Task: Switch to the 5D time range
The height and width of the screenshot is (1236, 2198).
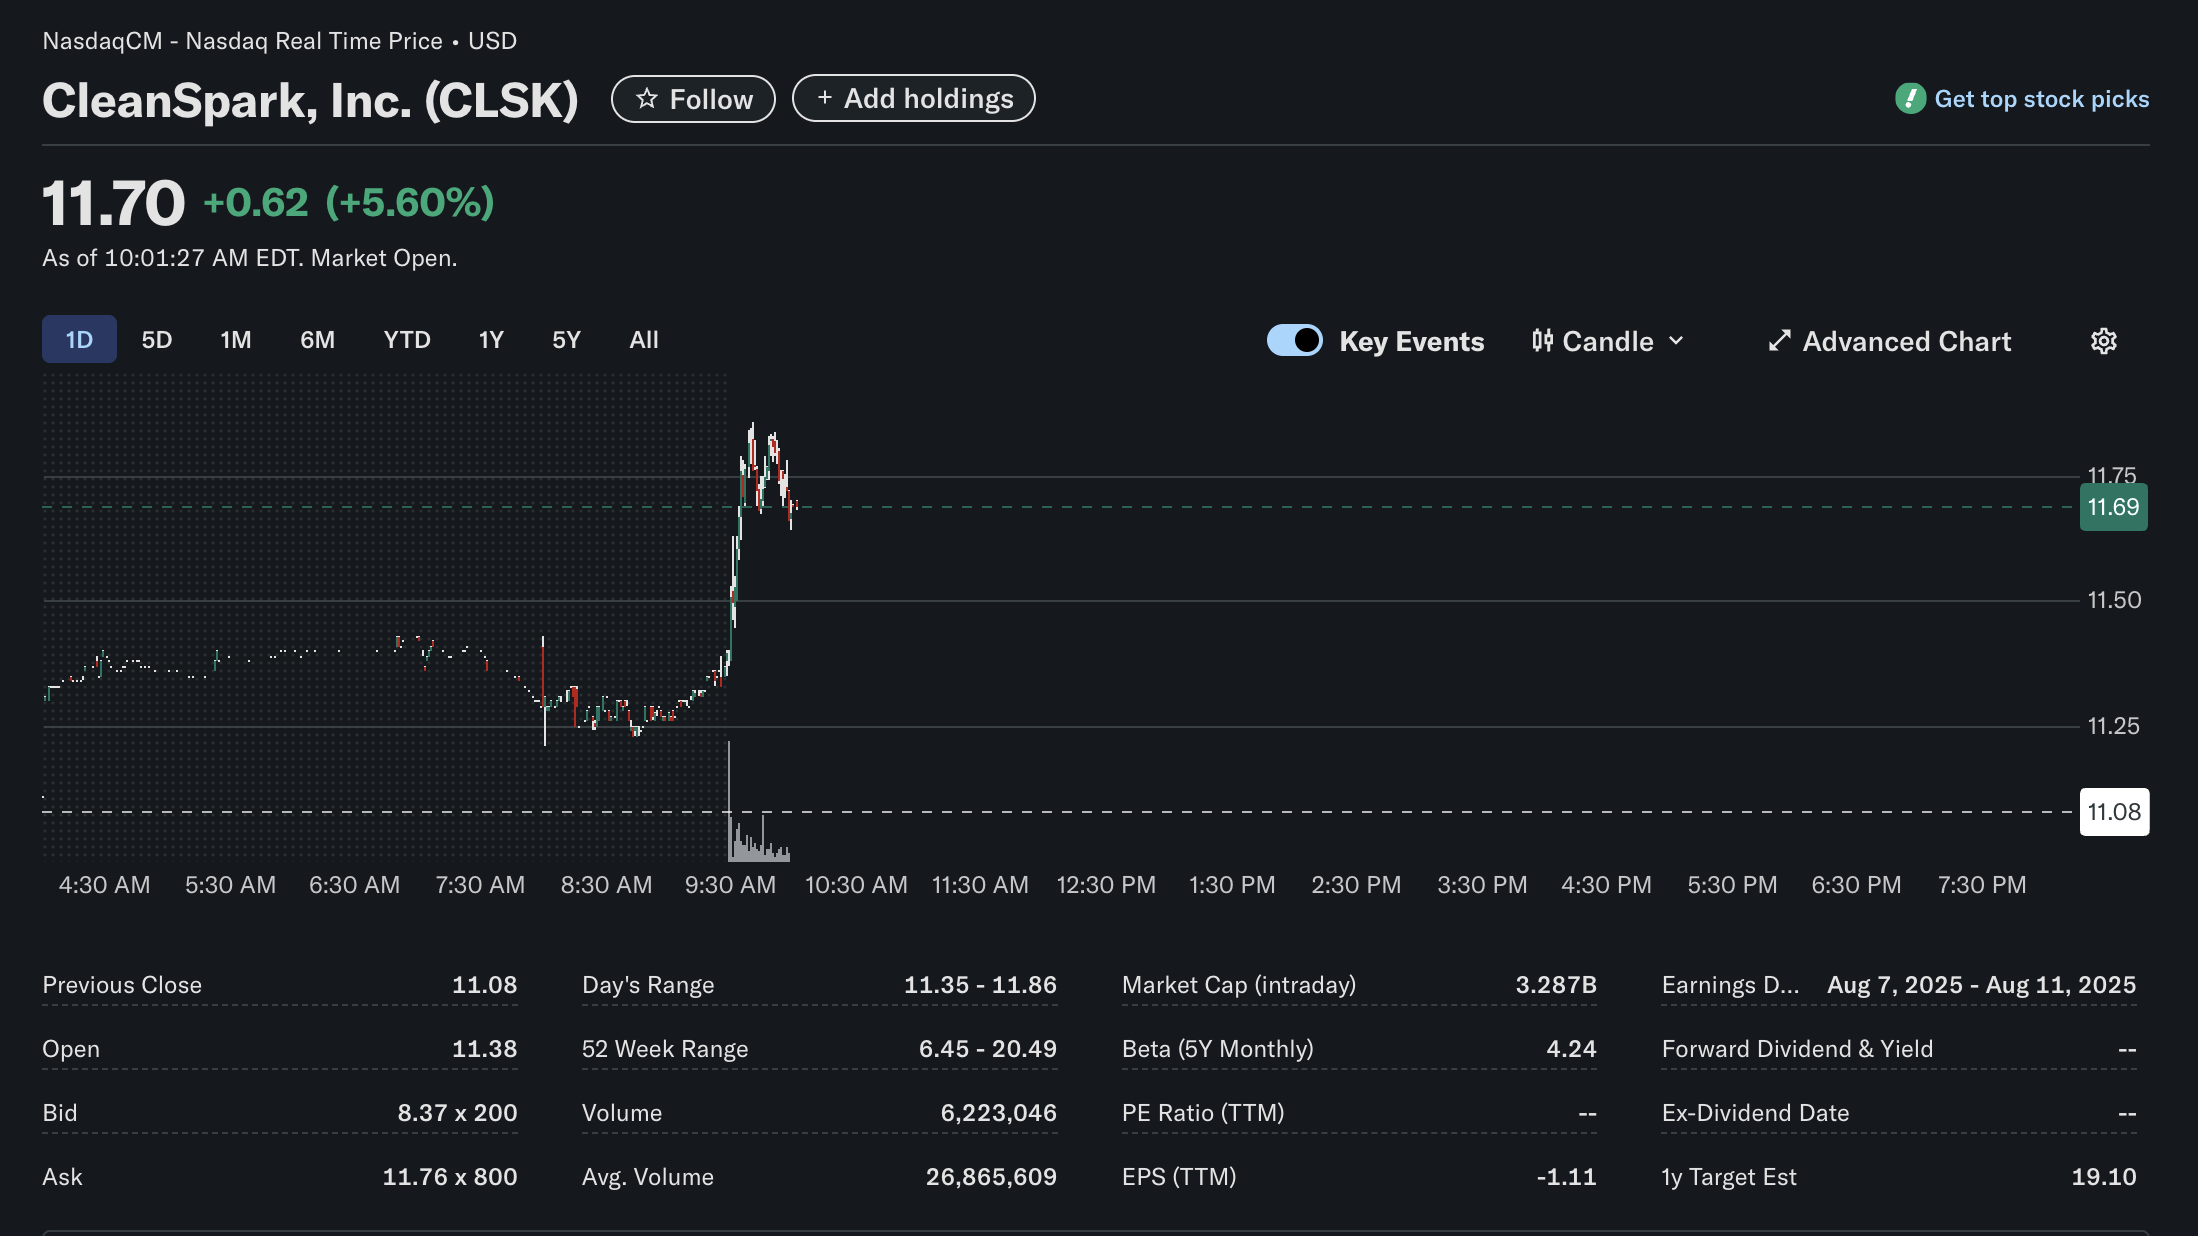Action: point(157,340)
